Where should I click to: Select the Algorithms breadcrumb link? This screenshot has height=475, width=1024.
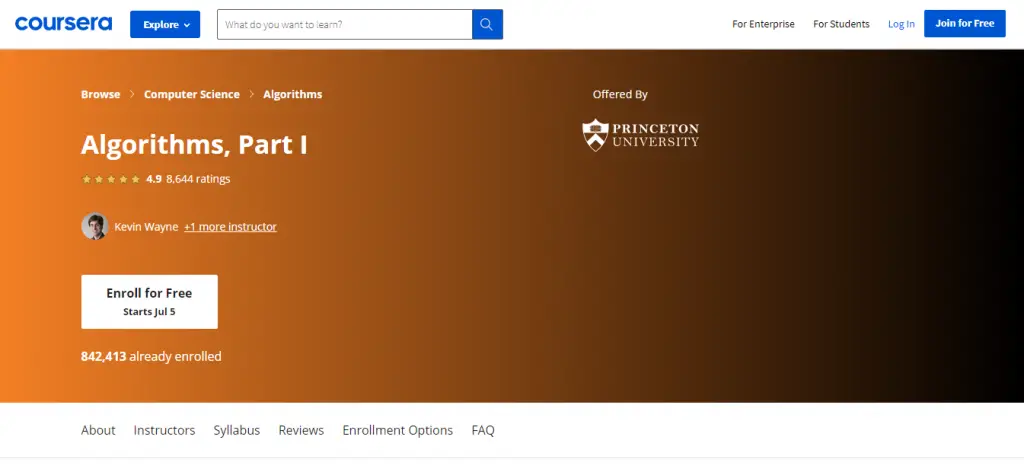[x=292, y=94]
